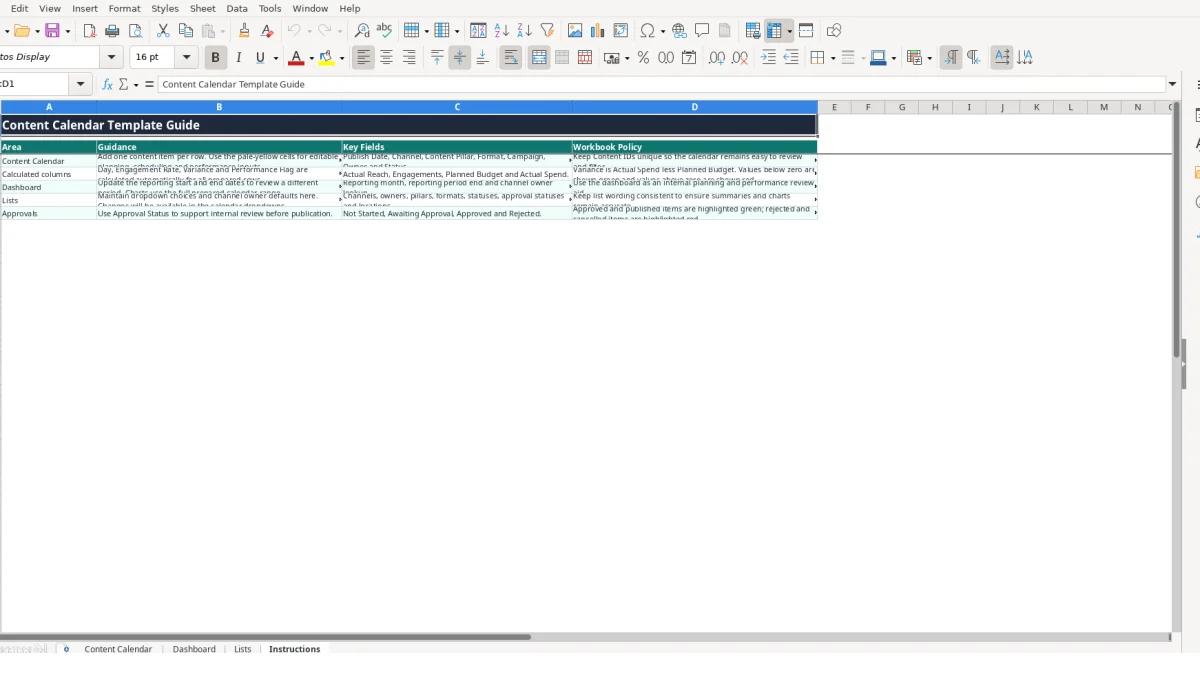Expand the underline style options
The image size is (1200, 675).
[275, 58]
